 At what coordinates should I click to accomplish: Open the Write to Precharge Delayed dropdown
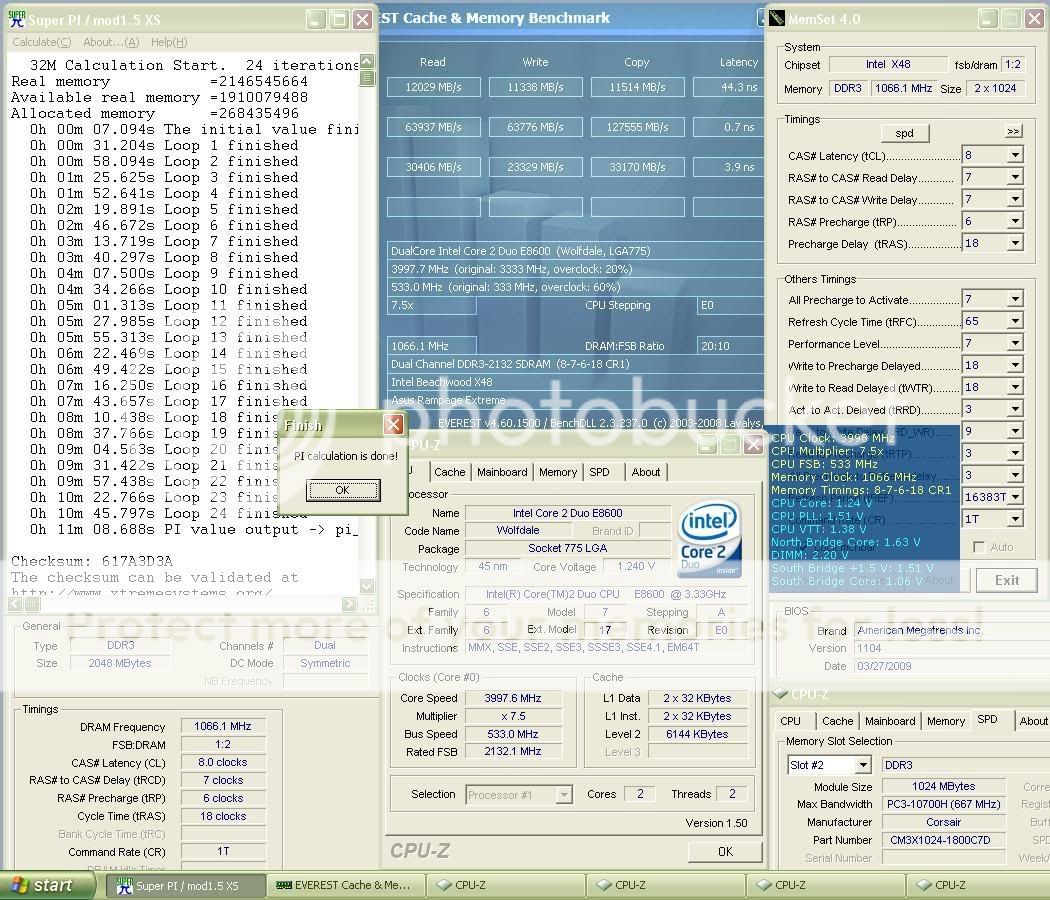[x=1015, y=366]
